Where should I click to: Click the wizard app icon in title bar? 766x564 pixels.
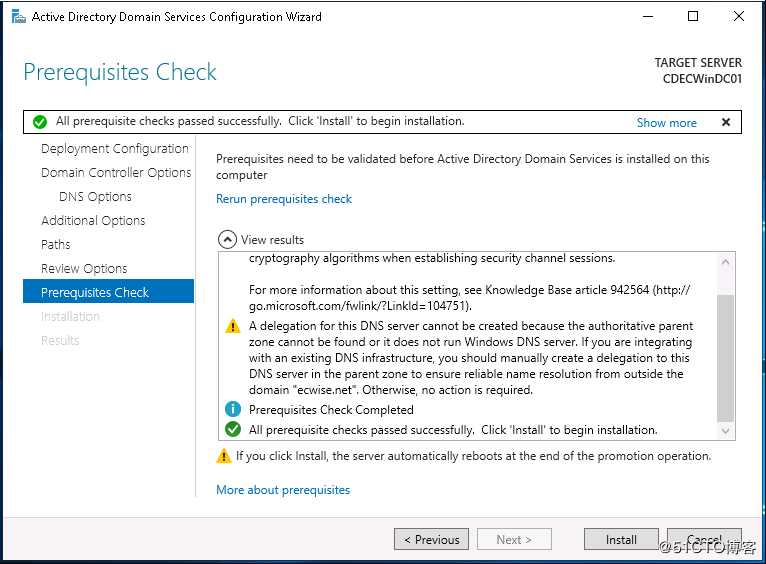pyautogui.click(x=19, y=17)
